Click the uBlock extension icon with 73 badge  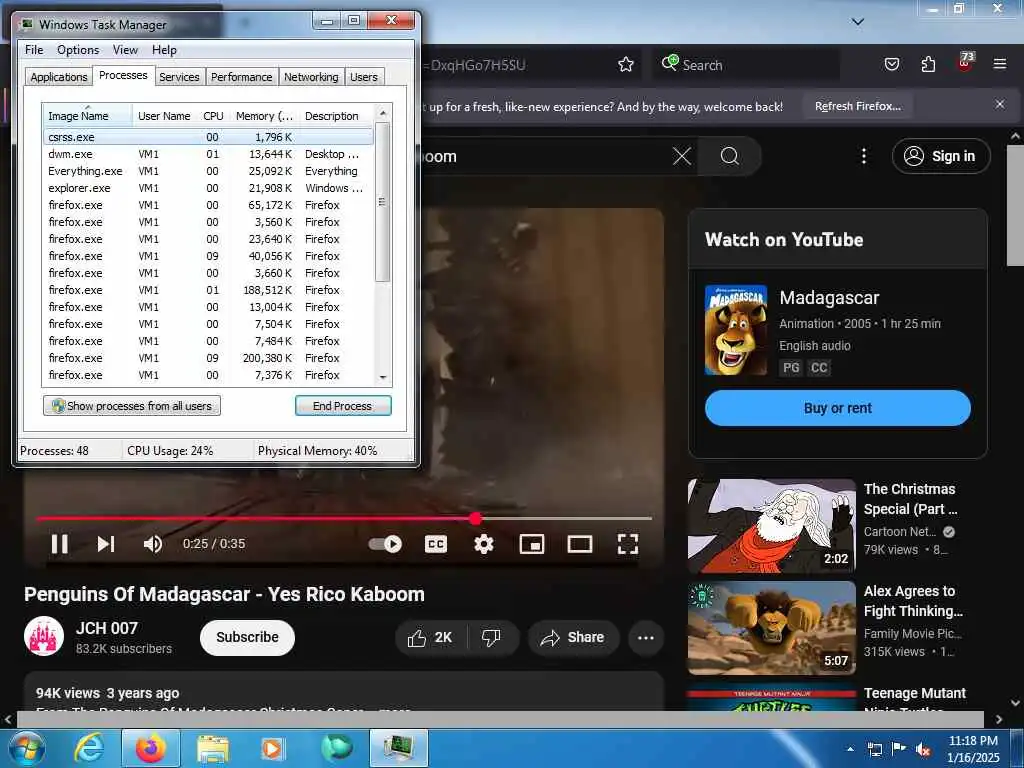click(965, 63)
